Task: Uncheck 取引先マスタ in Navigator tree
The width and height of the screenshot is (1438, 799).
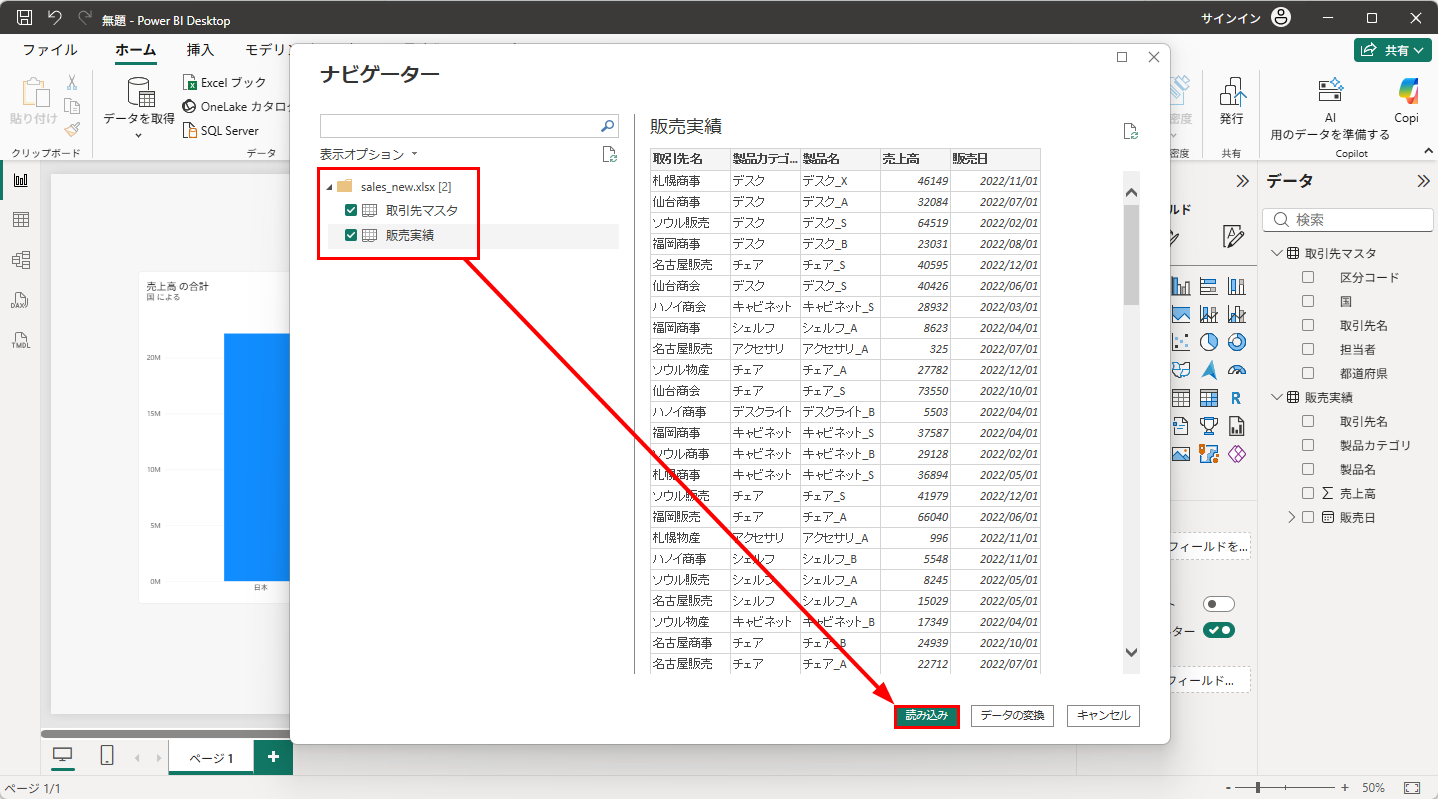Action: pyautogui.click(x=351, y=210)
